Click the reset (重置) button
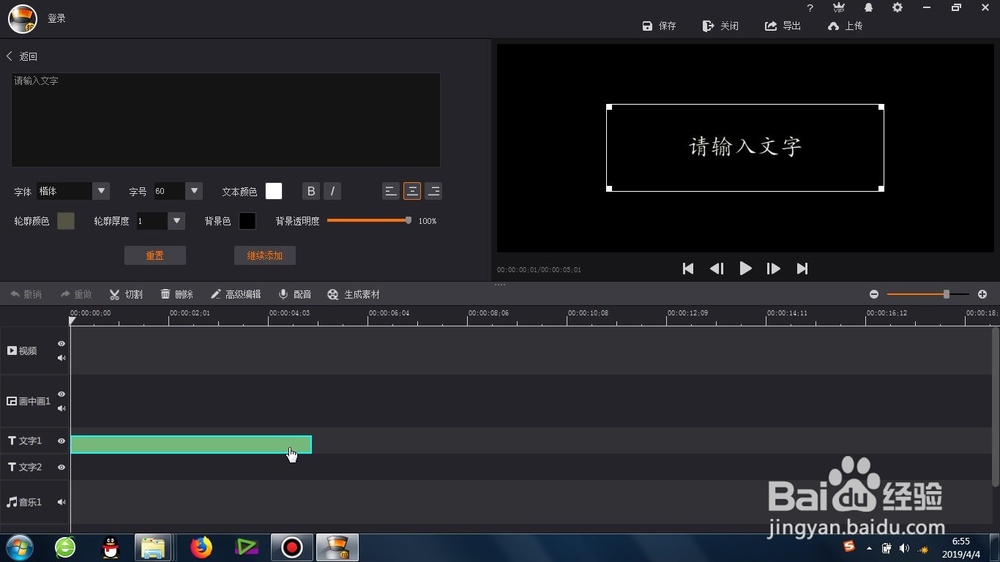This screenshot has height=562, width=1000. click(x=155, y=255)
